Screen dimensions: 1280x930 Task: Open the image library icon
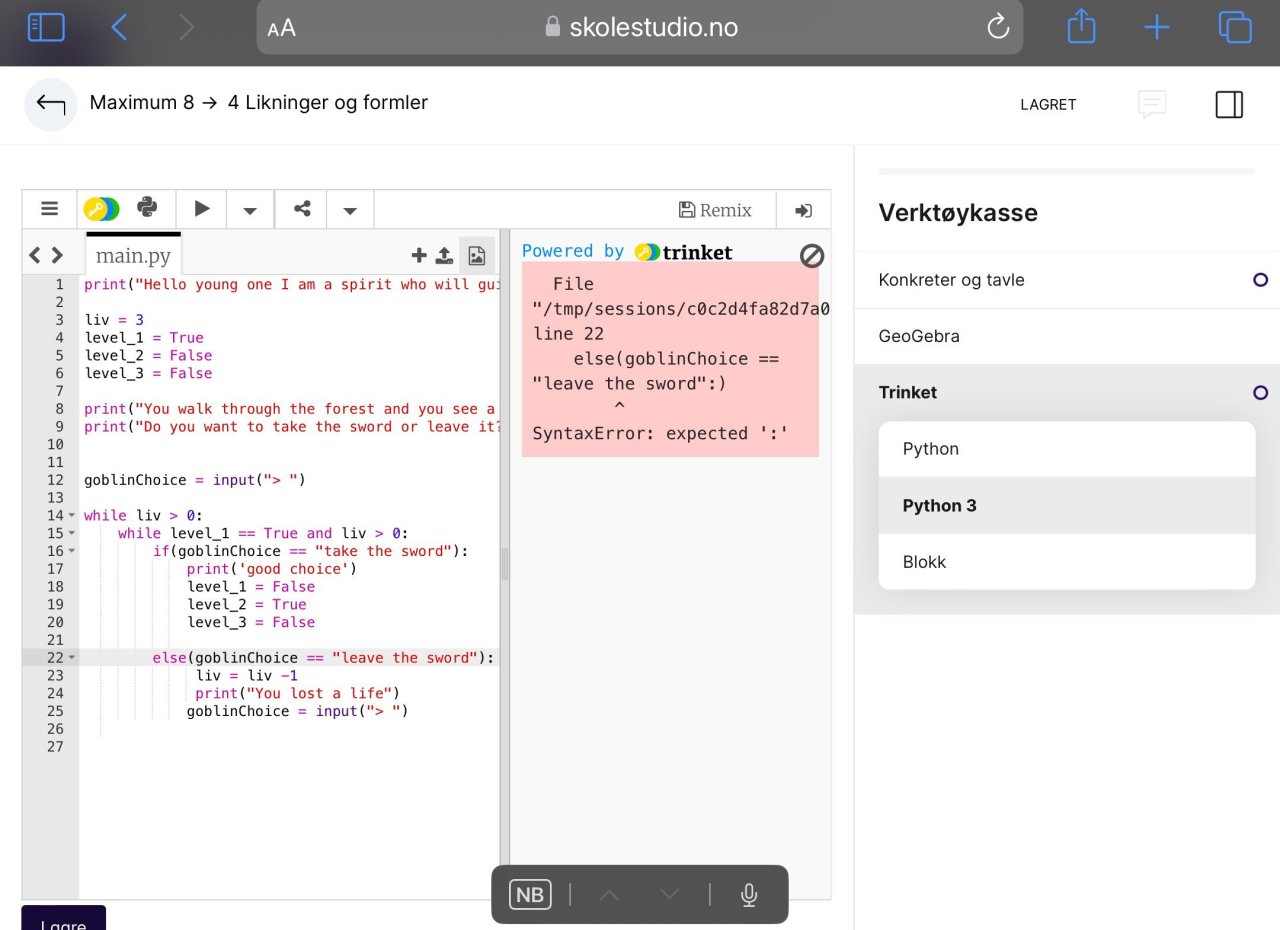(x=477, y=256)
